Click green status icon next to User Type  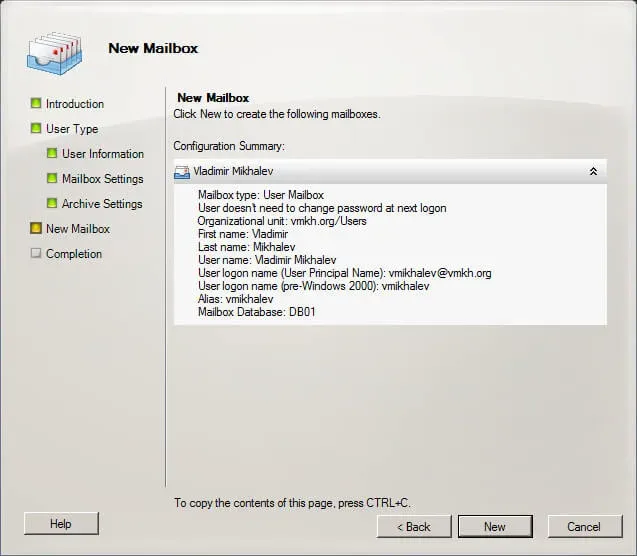[x=36, y=128]
